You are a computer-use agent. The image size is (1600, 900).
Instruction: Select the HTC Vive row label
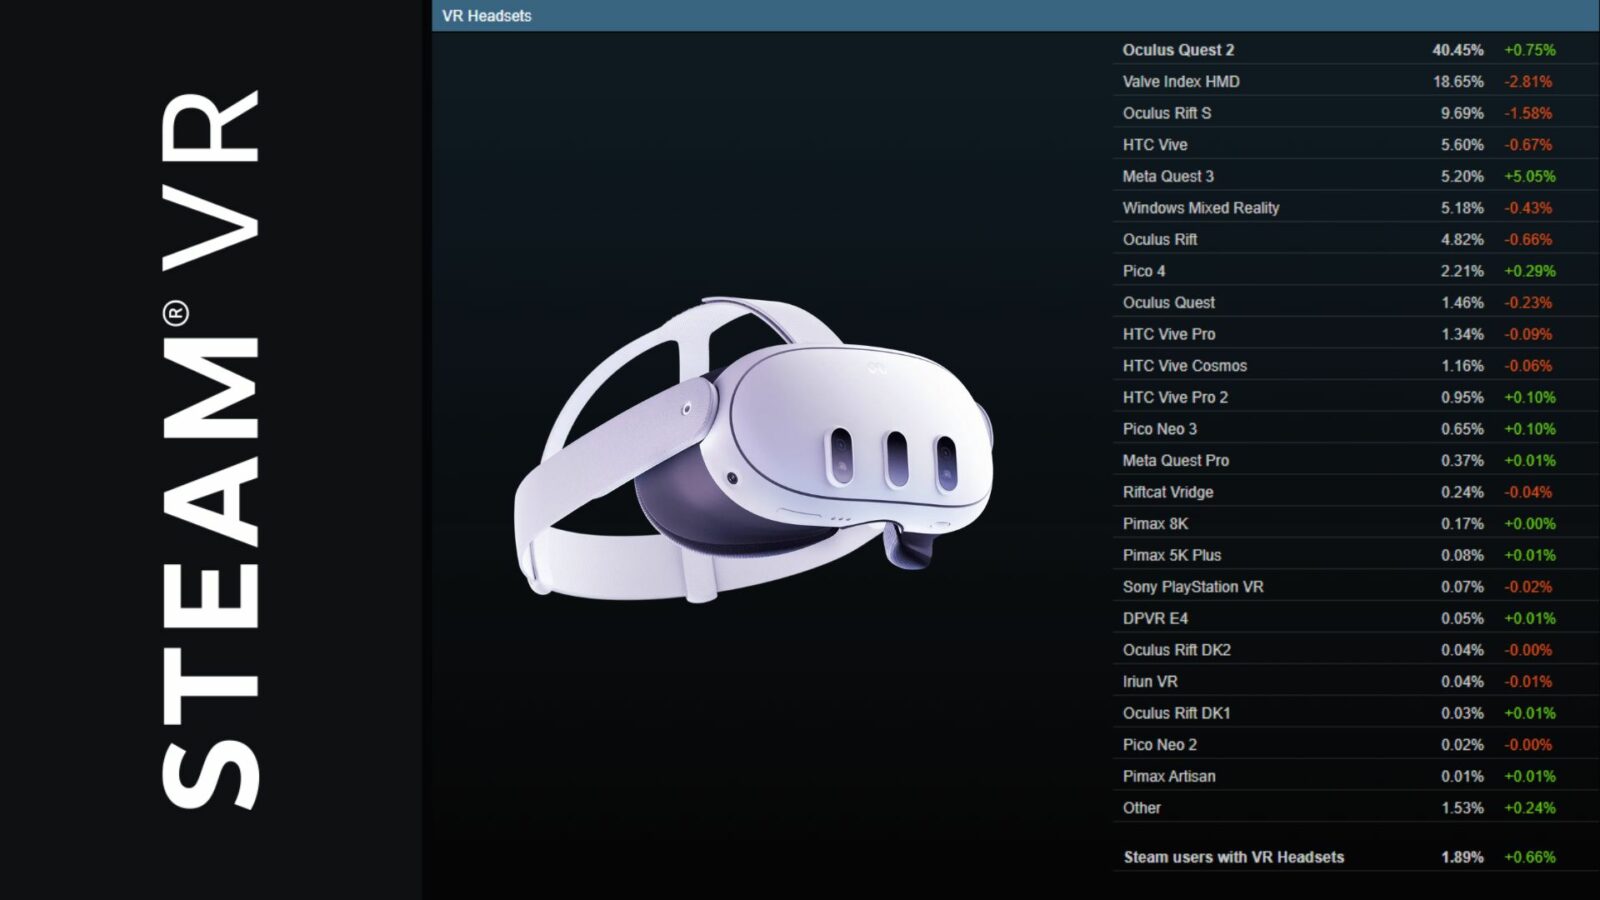point(1155,145)
